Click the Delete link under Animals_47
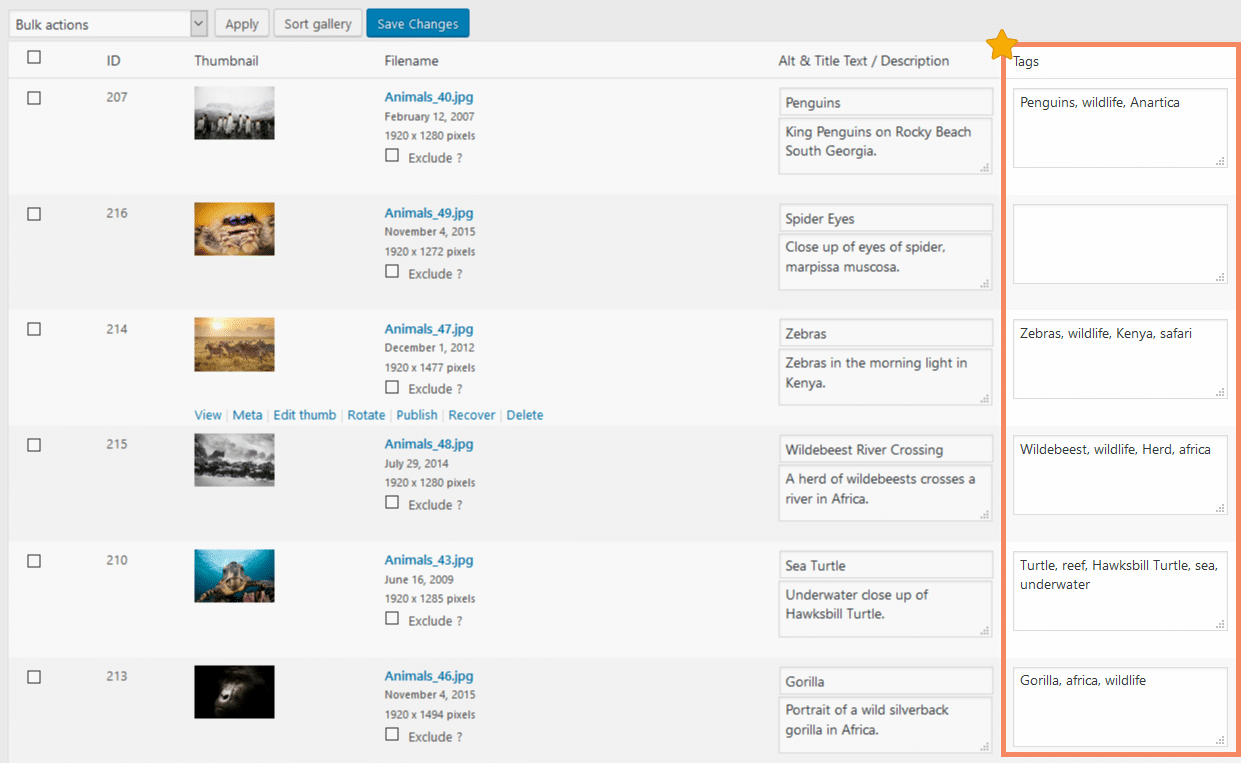This screenshot has height=763, width=1241. pyautogui.click(x=525, y=415)
